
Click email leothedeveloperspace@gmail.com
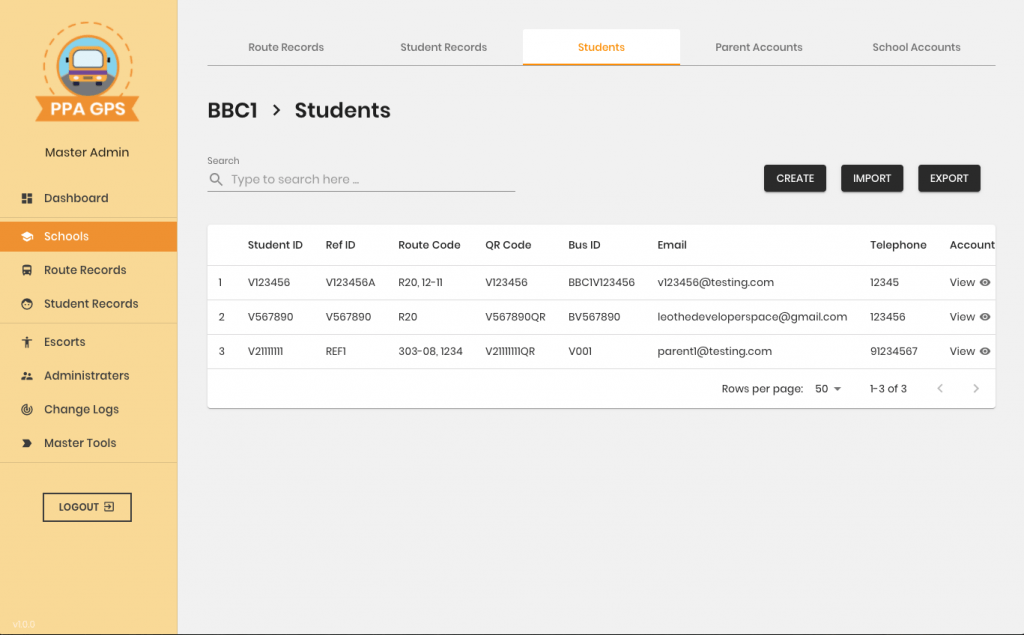point(752,317)
